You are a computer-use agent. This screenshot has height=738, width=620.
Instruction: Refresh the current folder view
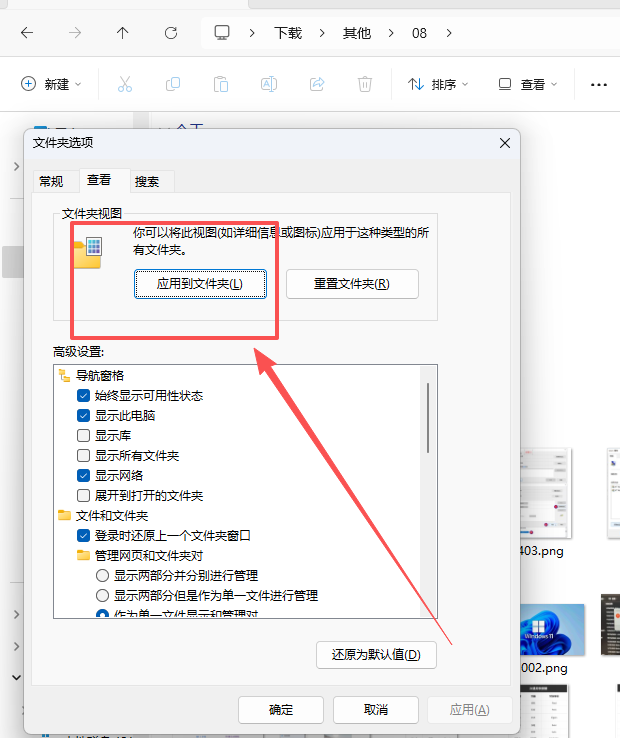click(x=169, y=33)
